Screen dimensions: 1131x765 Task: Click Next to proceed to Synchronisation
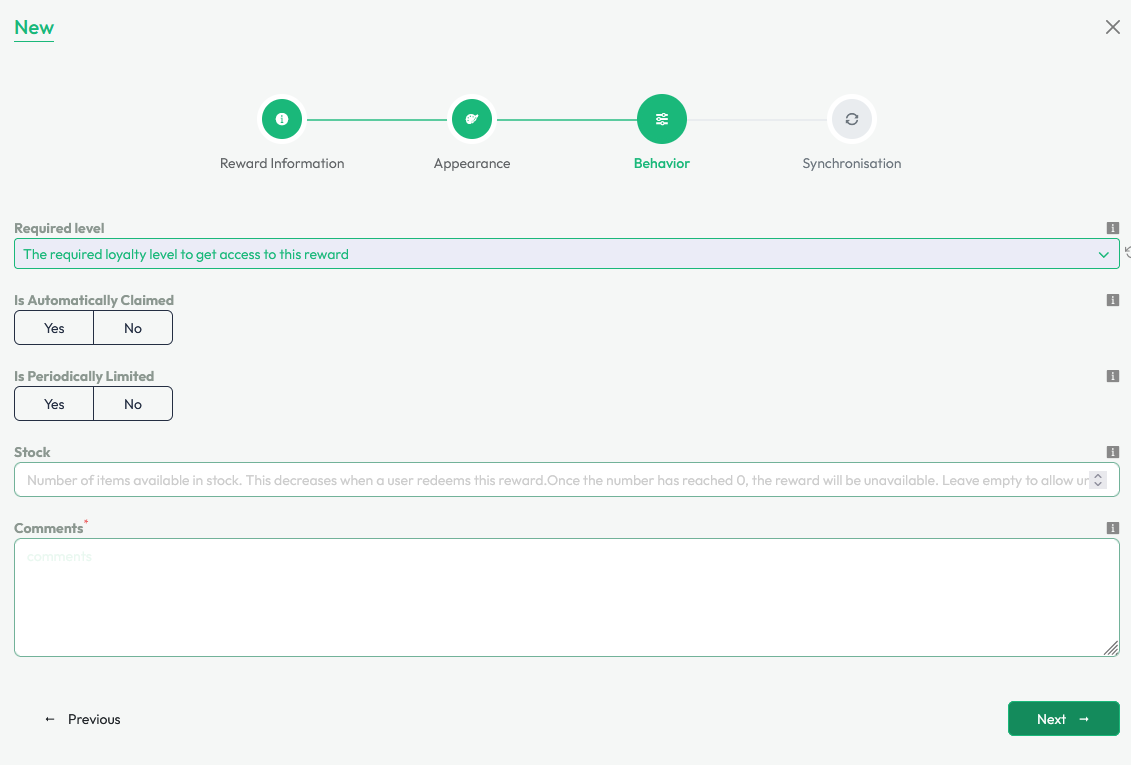point(1063,719)
